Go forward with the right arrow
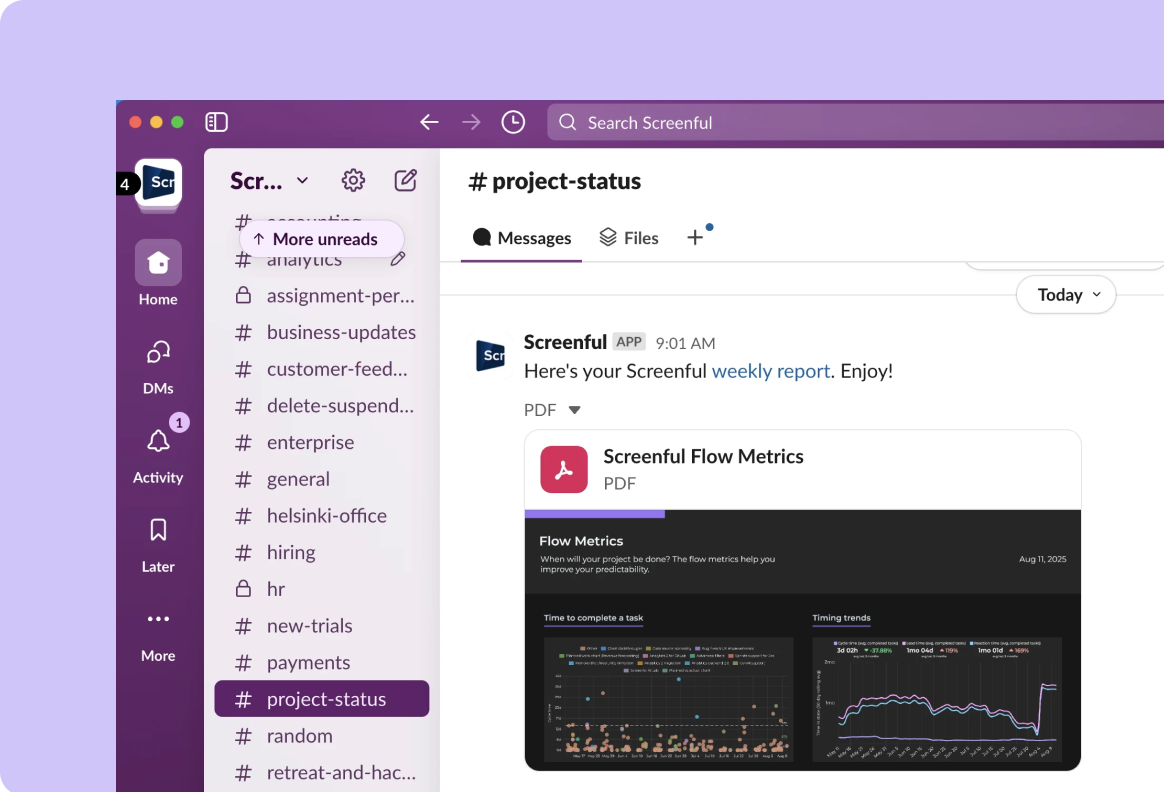The width and height of the screenshot is (1164, 792). [471, 122]
